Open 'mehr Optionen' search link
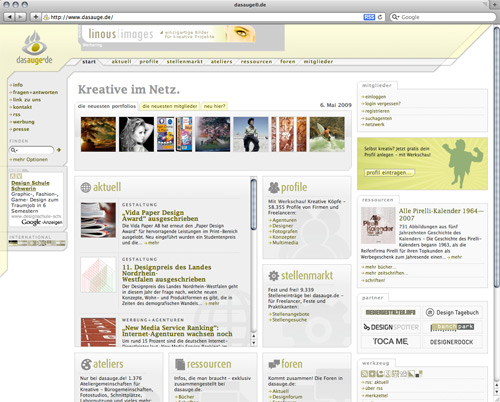The width and height of the screenshot is (500, 402). (30, 160)
